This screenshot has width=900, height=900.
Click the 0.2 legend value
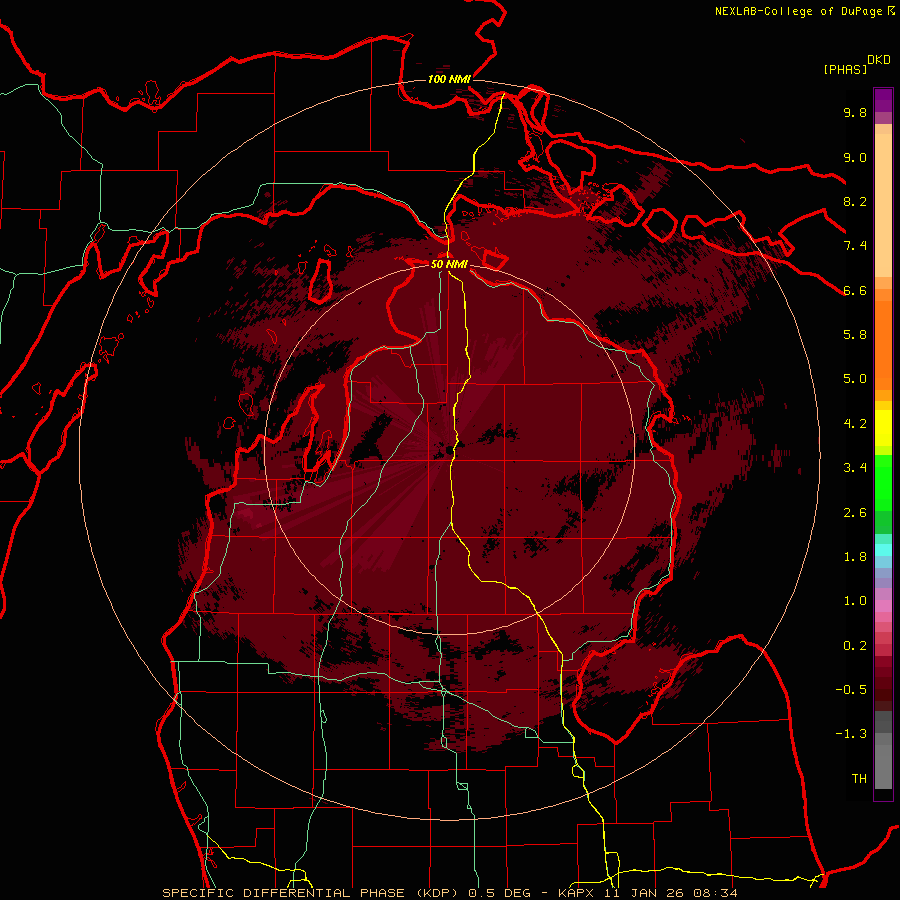click(855, 646)
